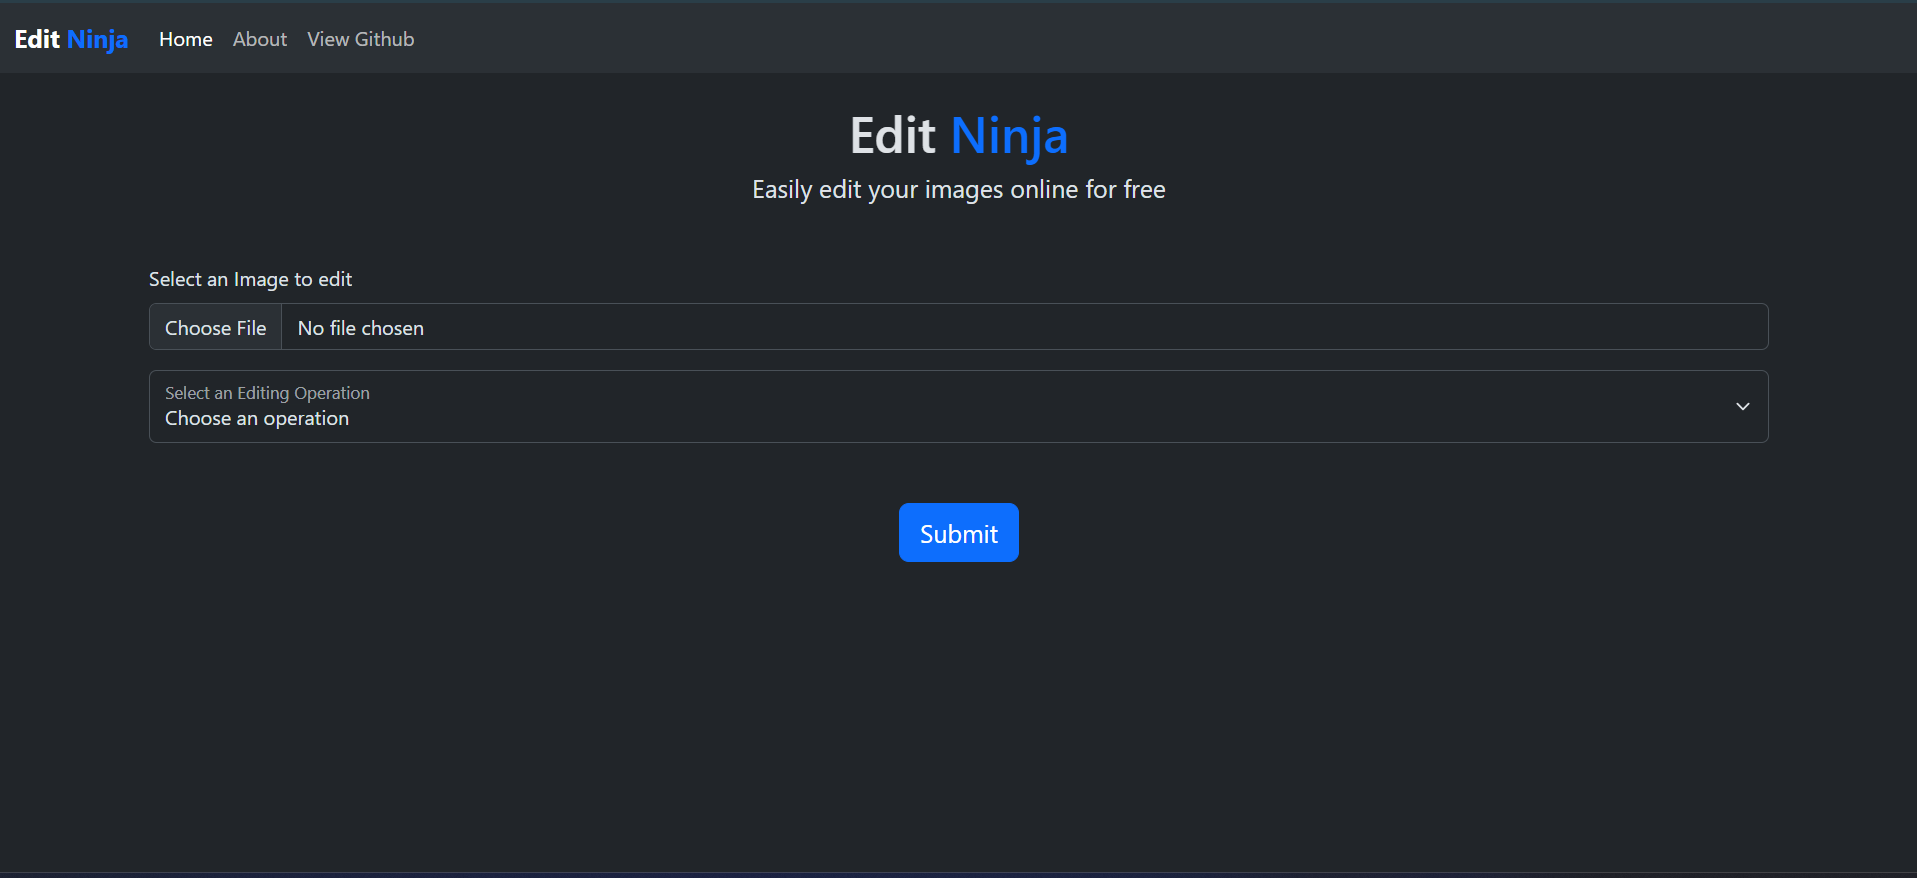Click the 'Select an Image to edit' label
The height and width of the screenshot is (878, 1917).
(250, 279)
